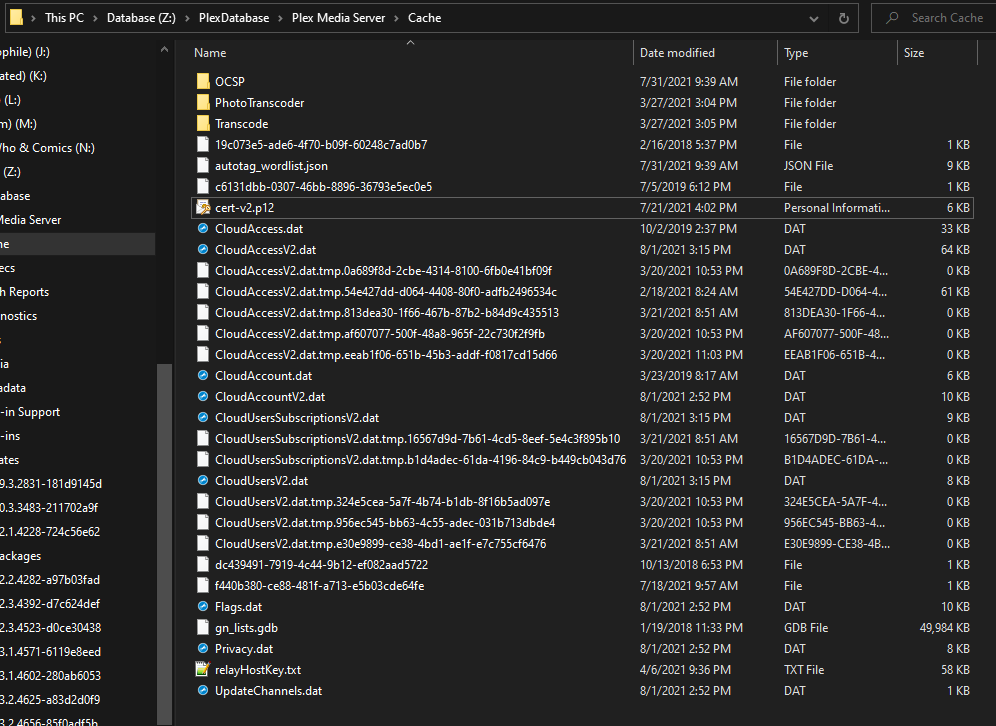Click the Cache breadcrumb
The height and width of the screenshot is (726, 996).
pos(424,18)
